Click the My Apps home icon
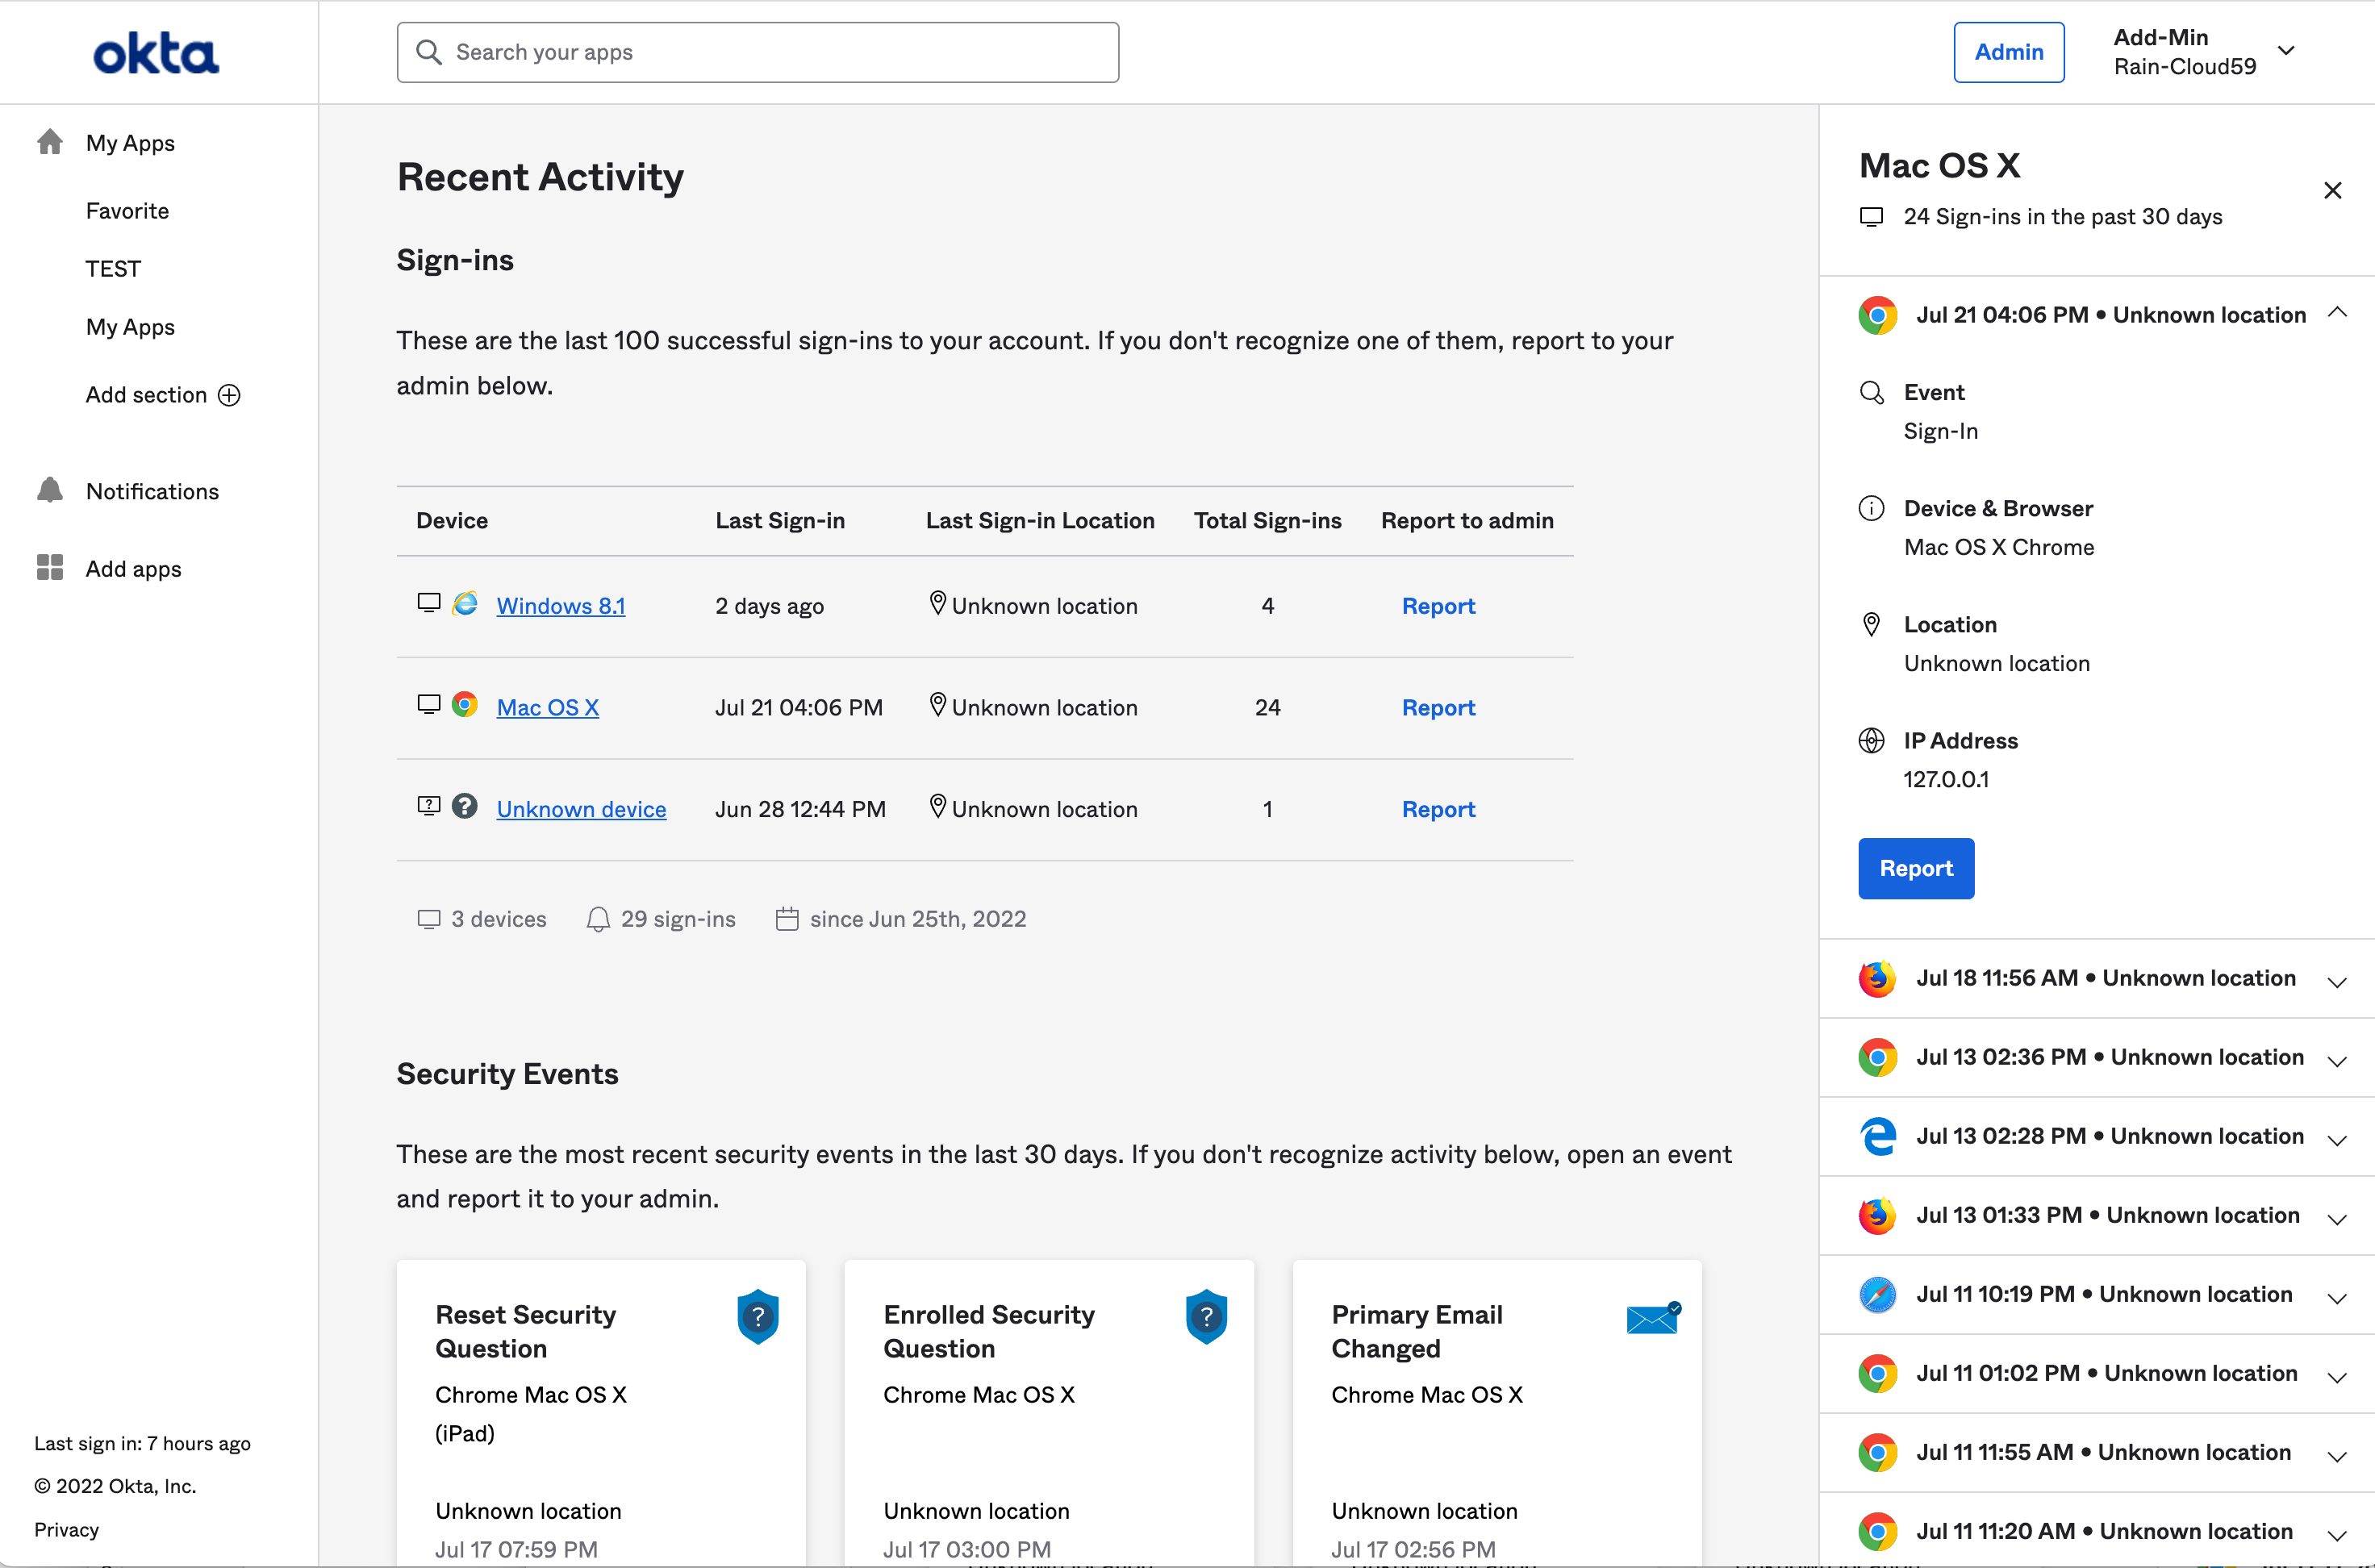The image size is (2375, 1568). [50, 143]
